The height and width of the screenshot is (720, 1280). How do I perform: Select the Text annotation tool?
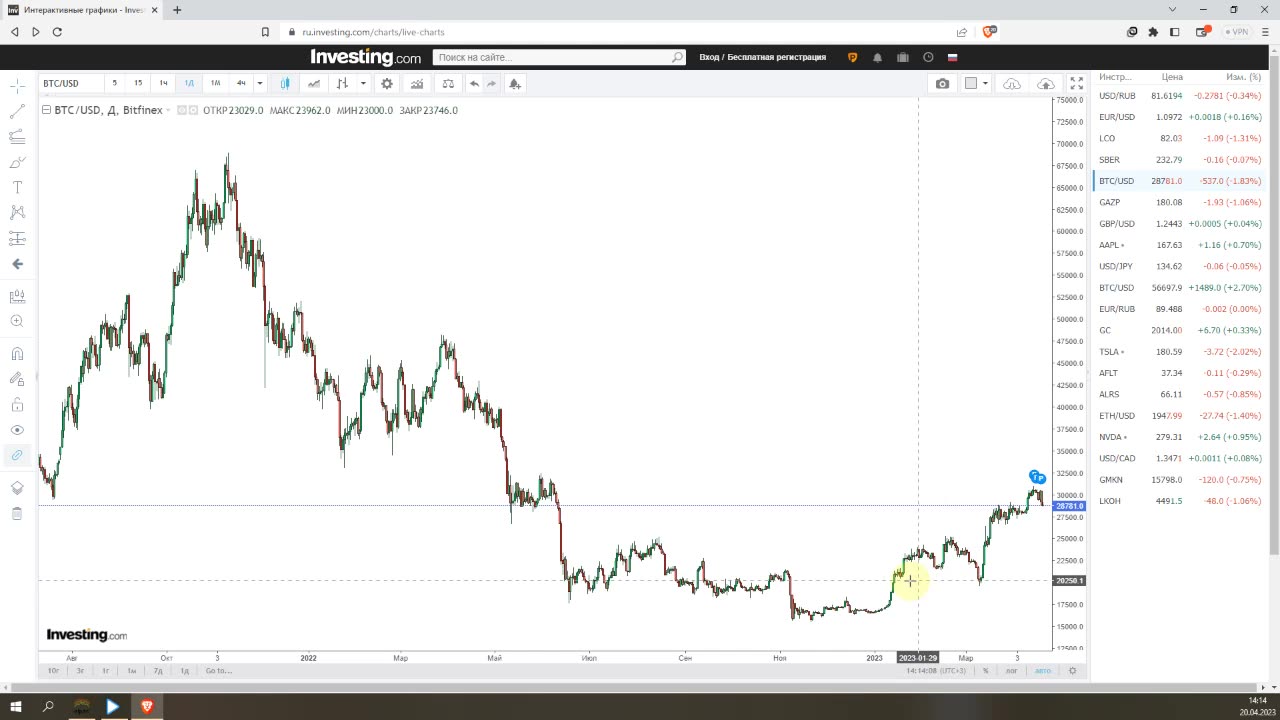tap(17, 187)
